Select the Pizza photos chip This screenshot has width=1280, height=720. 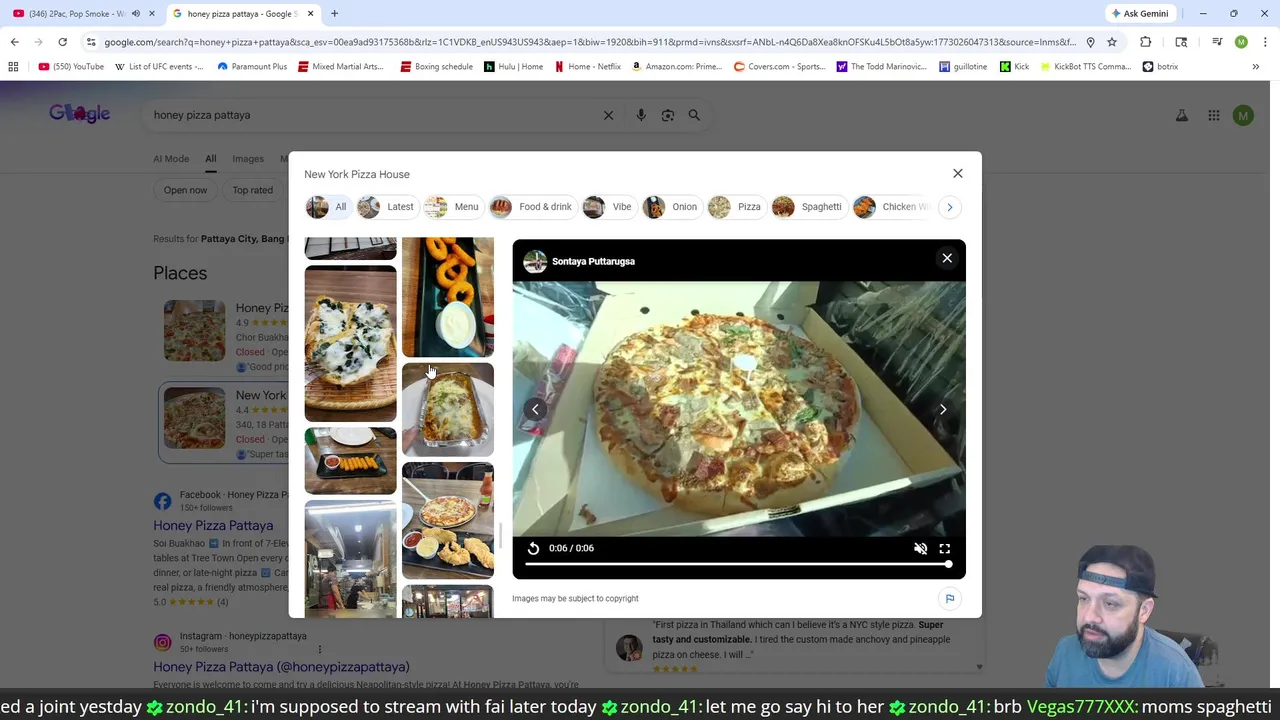click(x=735, y=207)
